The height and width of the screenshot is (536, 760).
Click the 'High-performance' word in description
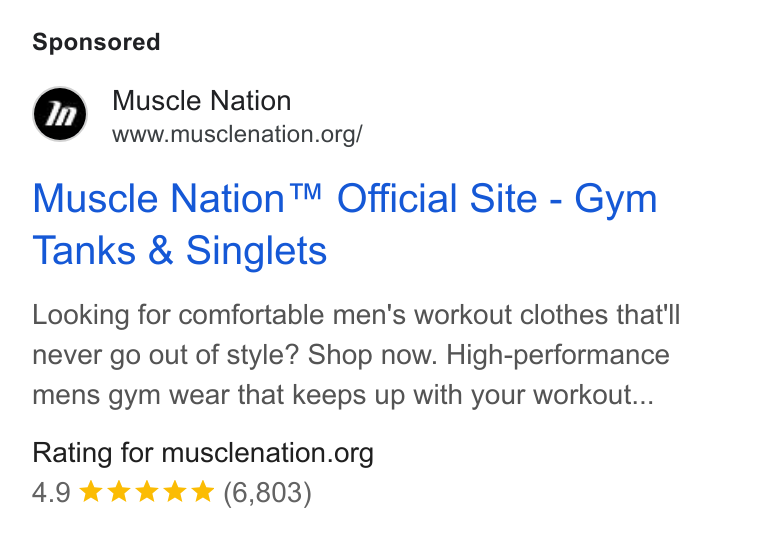tap(558, 355)
